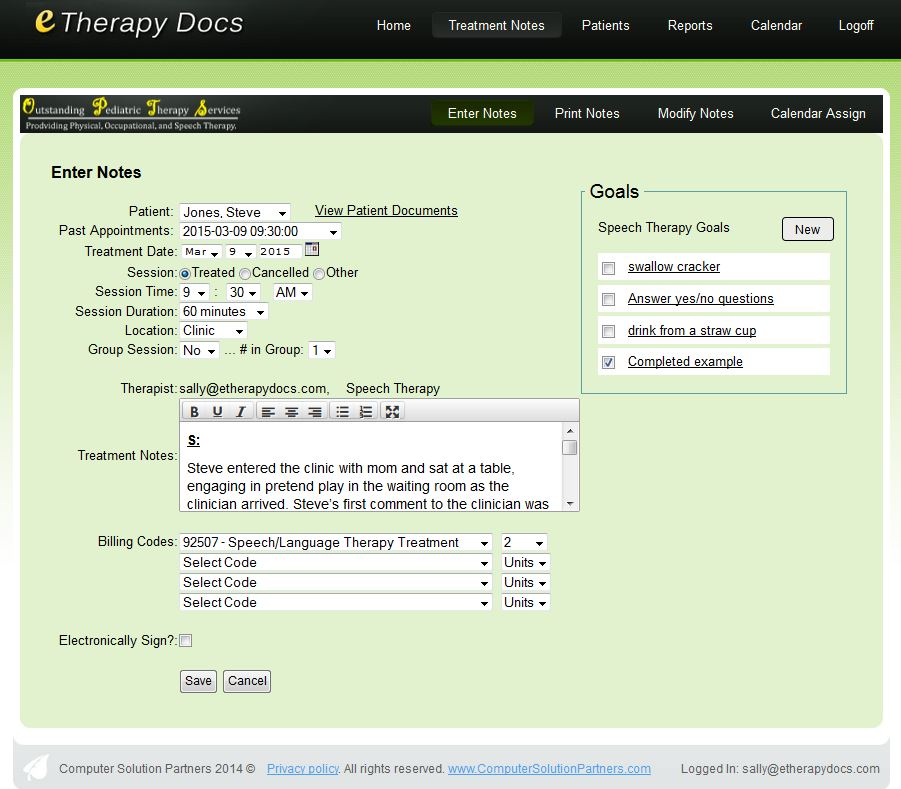
Task: Toggle bold formatting in the notes editor
Action: click(x=194, y=412)
